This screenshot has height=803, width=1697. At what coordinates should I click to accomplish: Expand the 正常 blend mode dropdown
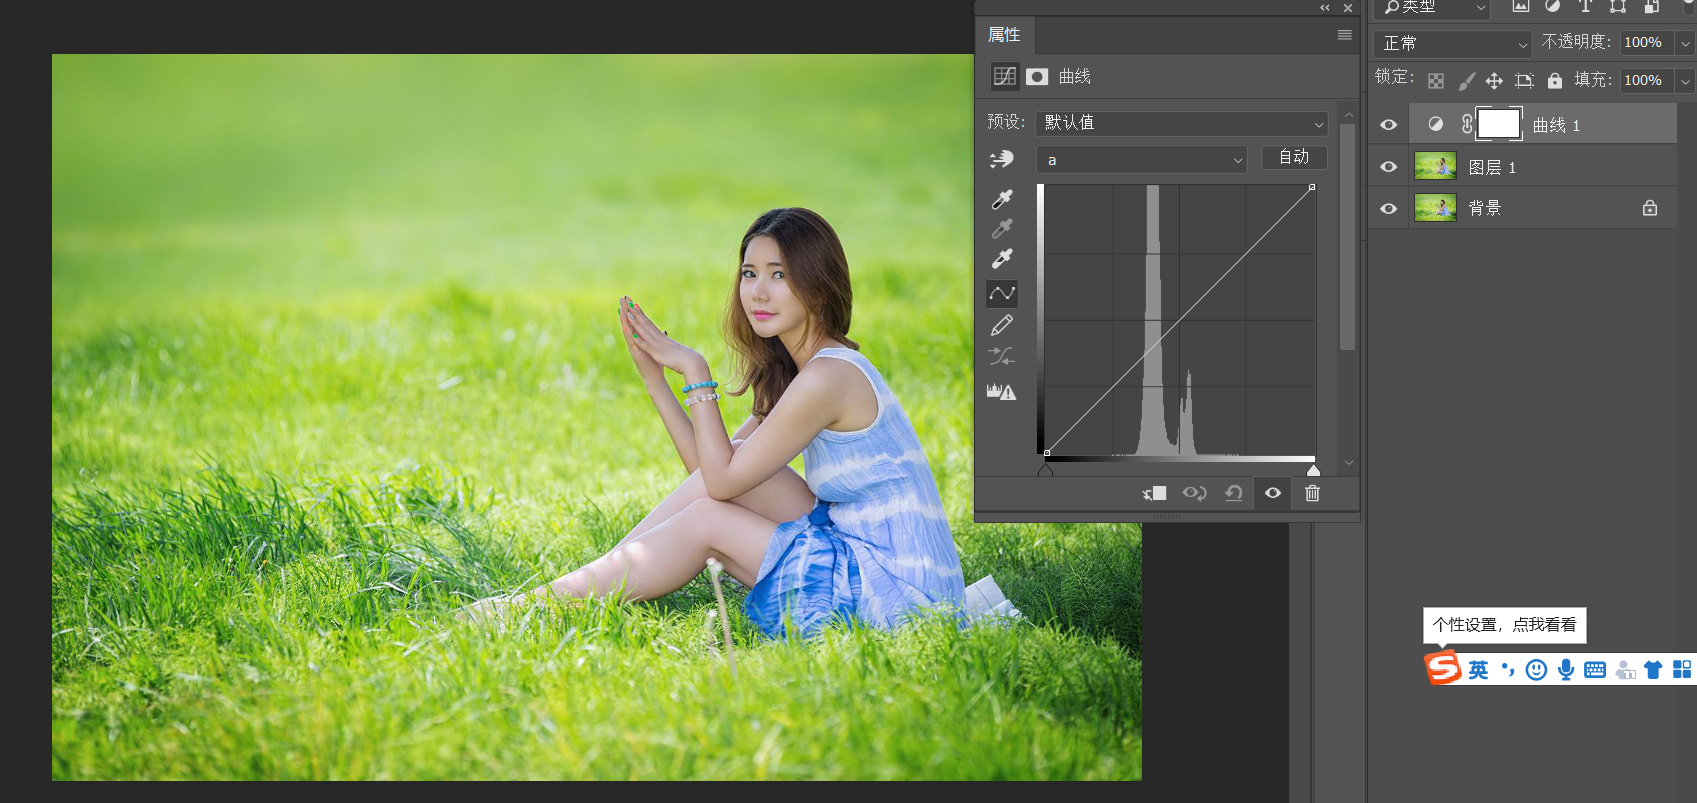coord(1453,44)
